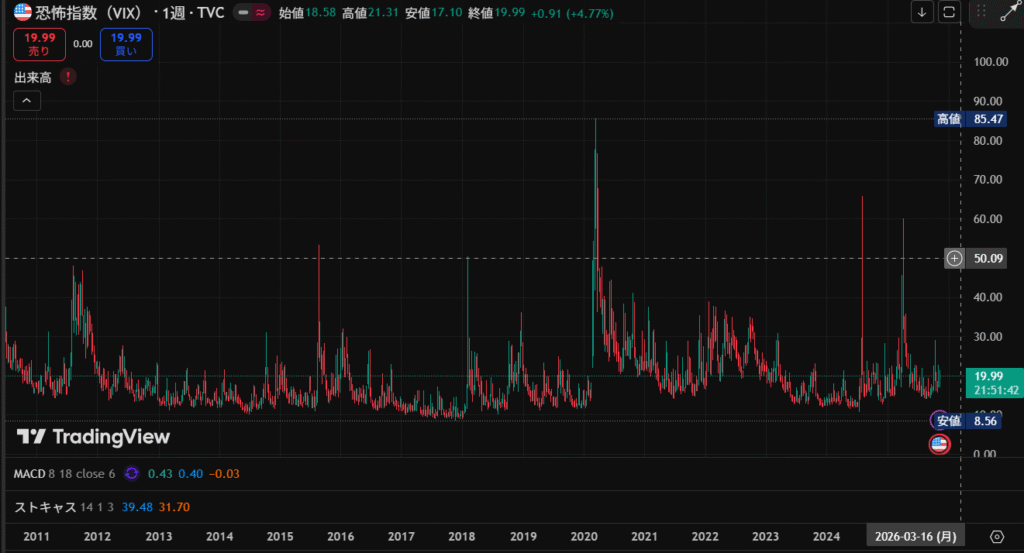Click the fullscreen frame icon
Image resolution: width=1024 pixels, height=553 pixels.
pos(949,12)
